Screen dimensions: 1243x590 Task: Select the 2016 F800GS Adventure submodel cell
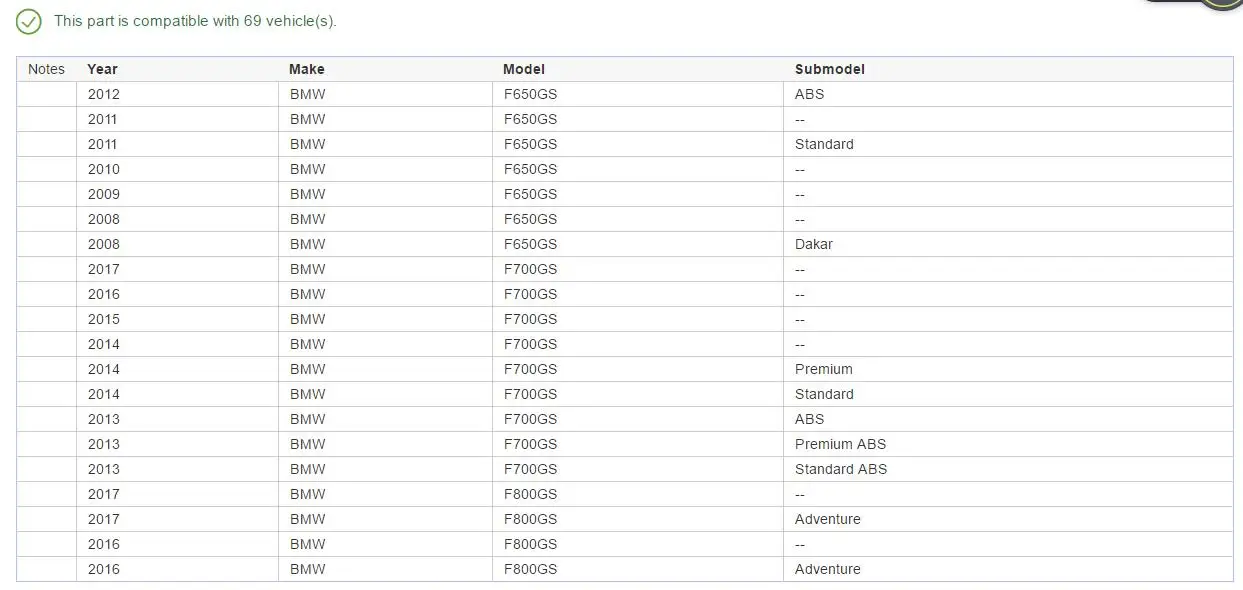(x=827, y=569)
